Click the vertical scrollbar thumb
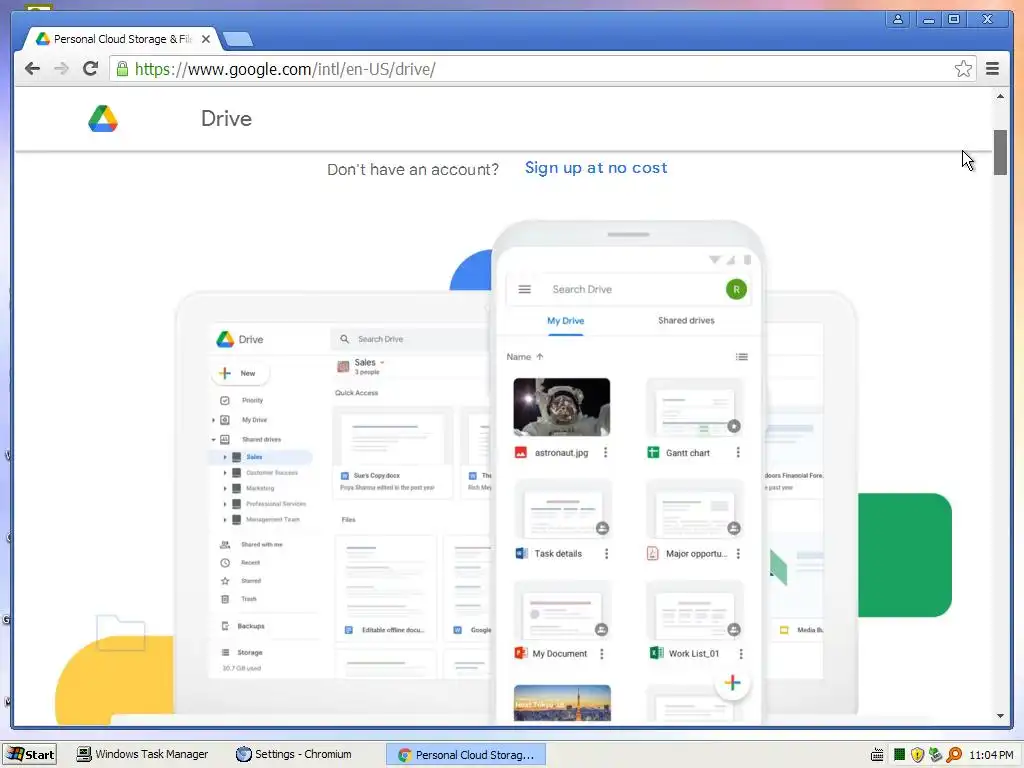 [1000, 152]
